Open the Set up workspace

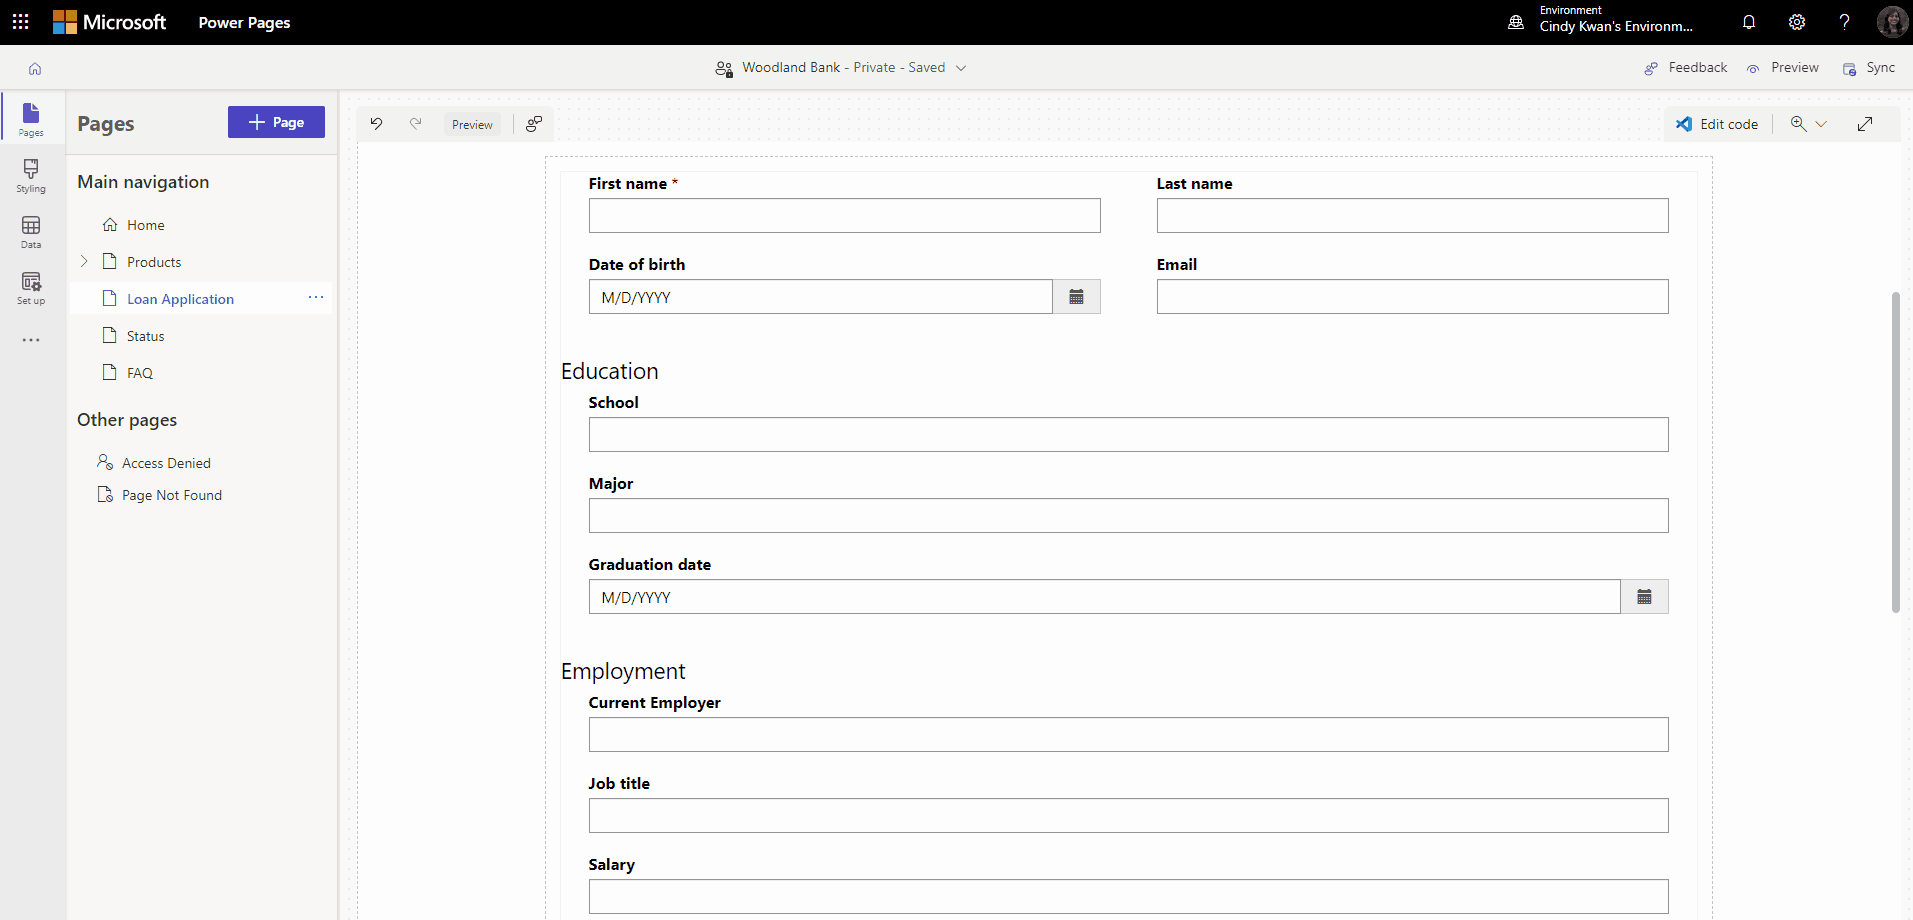point(30,288)
